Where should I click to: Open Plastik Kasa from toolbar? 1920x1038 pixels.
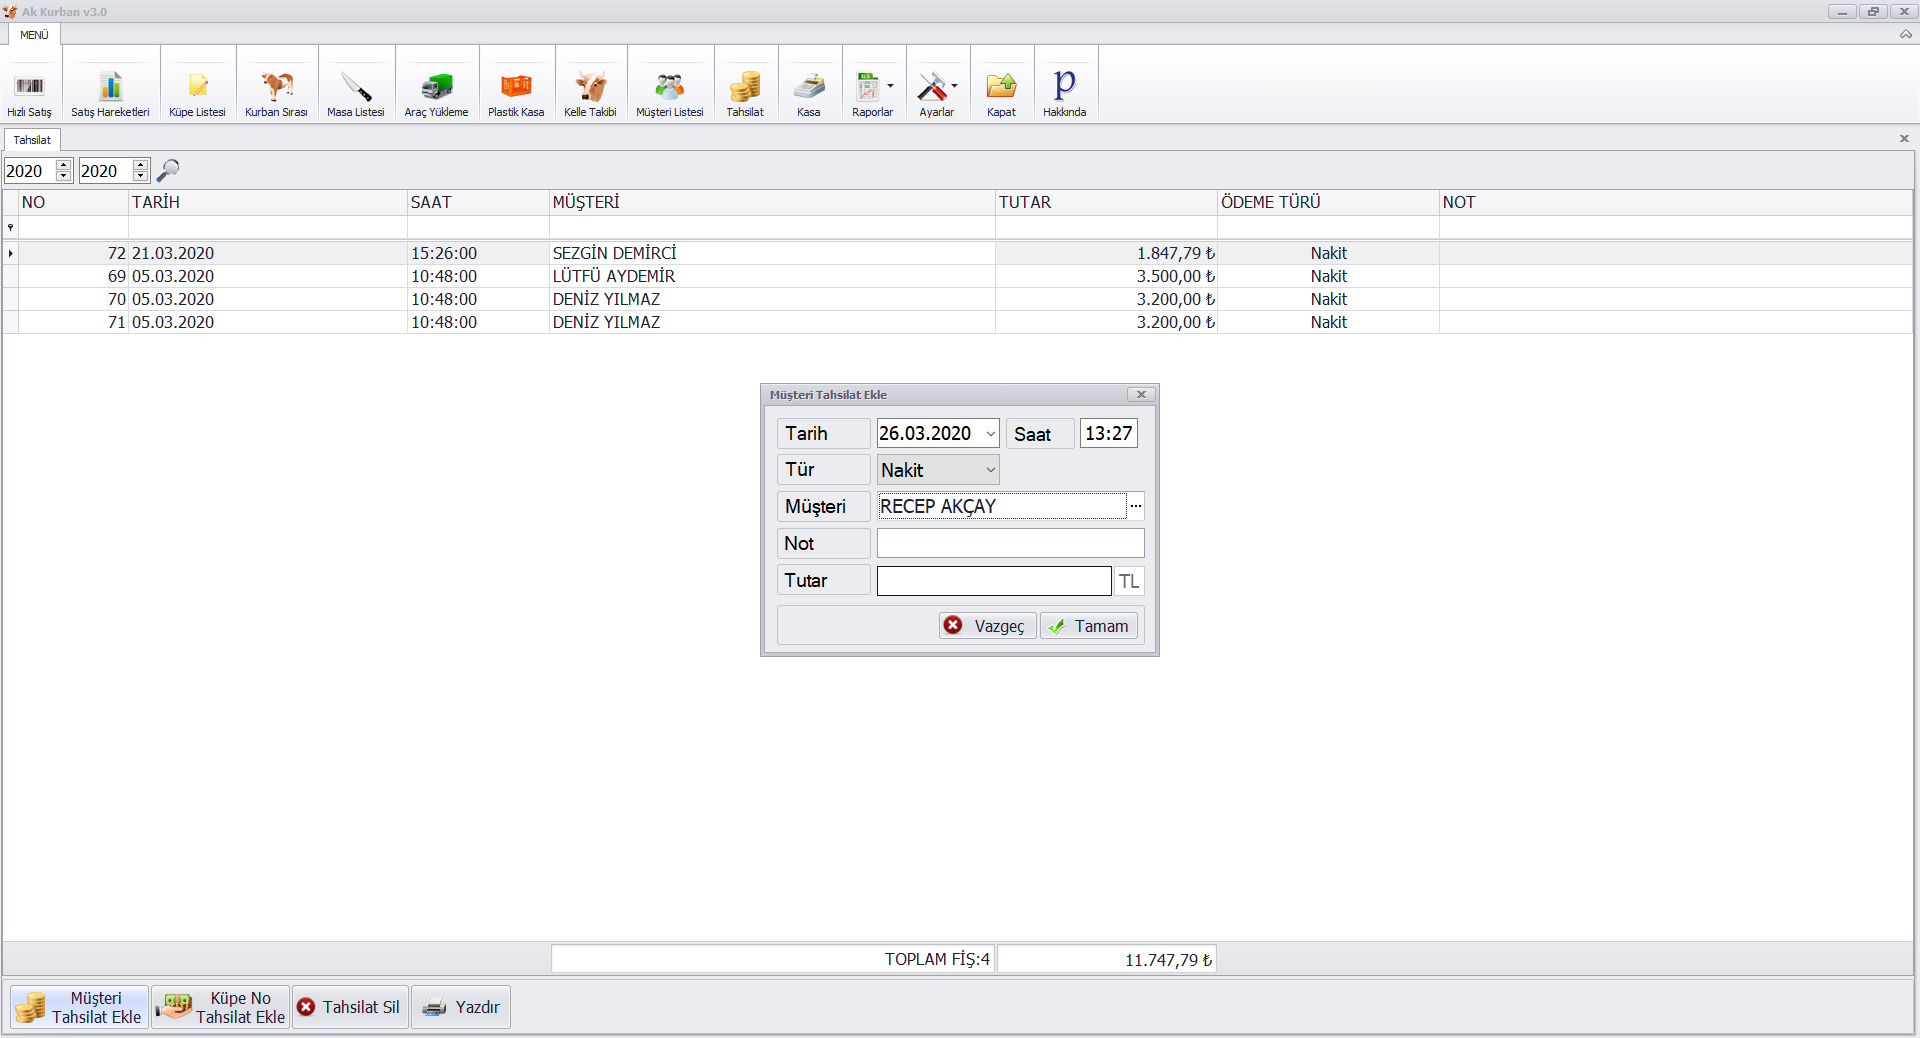pyautogui.click(x=516, y=87)
